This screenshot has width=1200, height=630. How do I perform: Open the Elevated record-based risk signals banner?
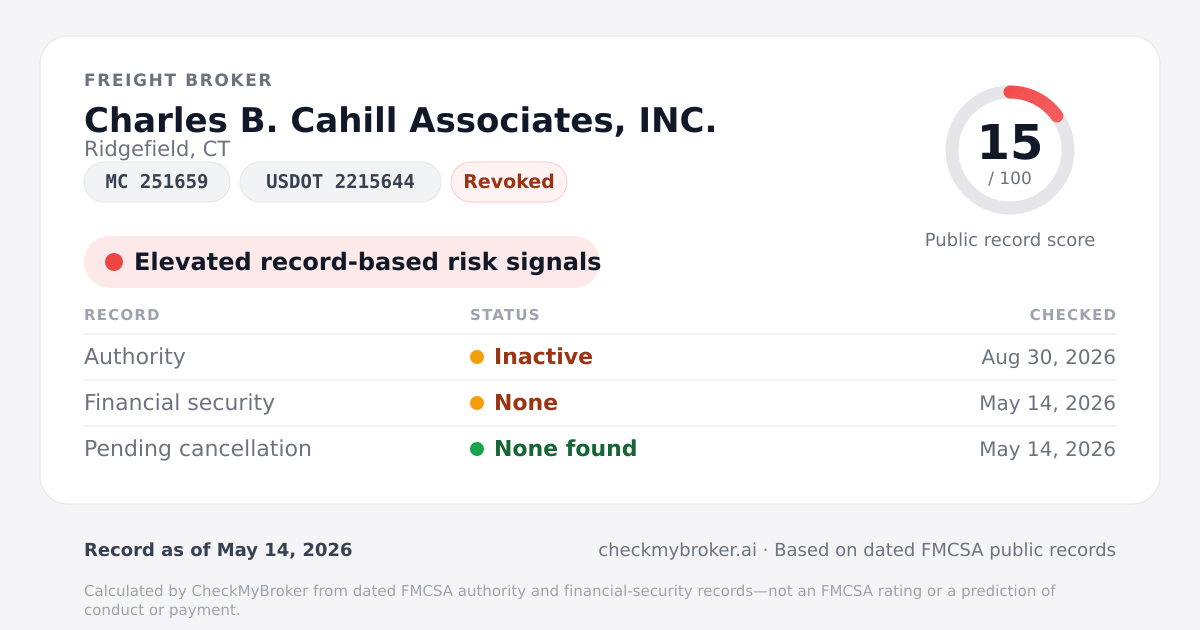tap(342, 262)
